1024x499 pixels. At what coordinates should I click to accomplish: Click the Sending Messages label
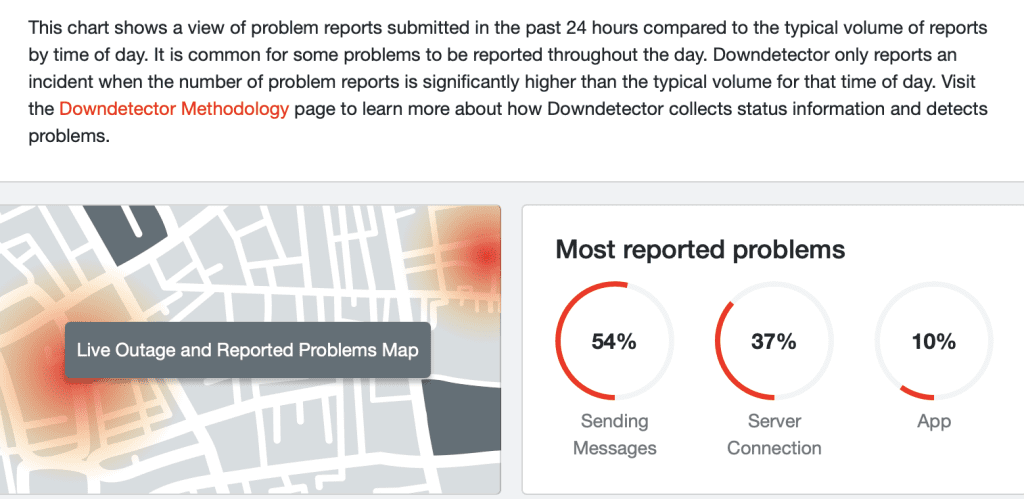click(614, 434)
